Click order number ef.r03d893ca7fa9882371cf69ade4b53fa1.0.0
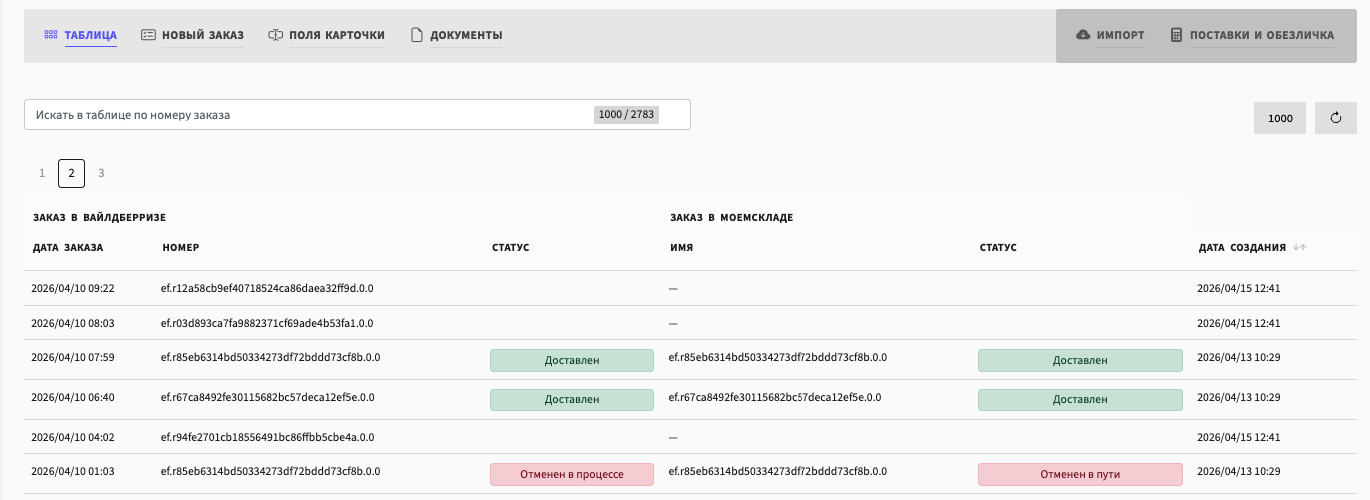The height and width of the screenshot is (500, 1370). click(267, 323)
